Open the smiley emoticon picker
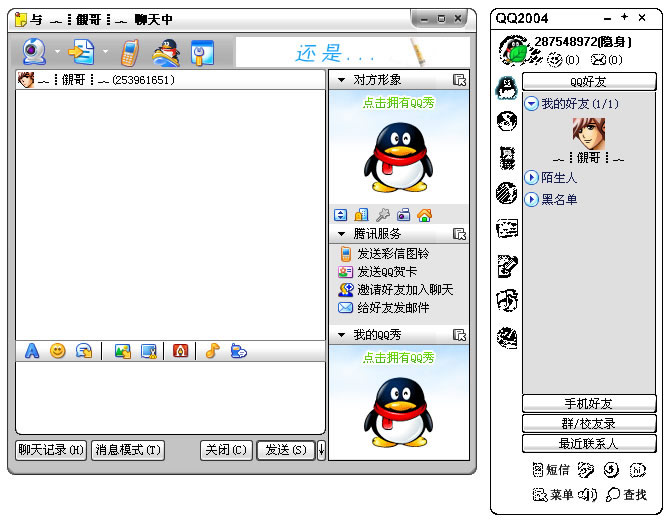The image size is (671, 521). click(x=58, y=351)
